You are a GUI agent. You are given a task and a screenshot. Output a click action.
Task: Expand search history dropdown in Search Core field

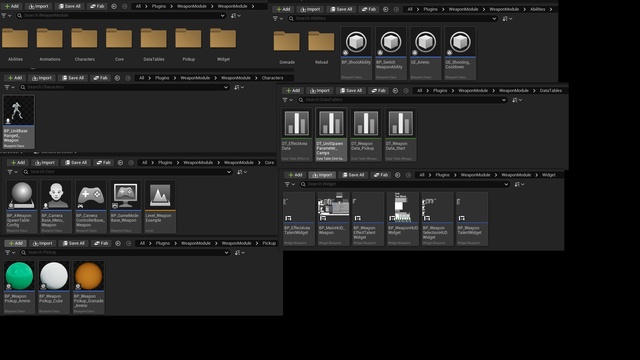coord(229,172)
